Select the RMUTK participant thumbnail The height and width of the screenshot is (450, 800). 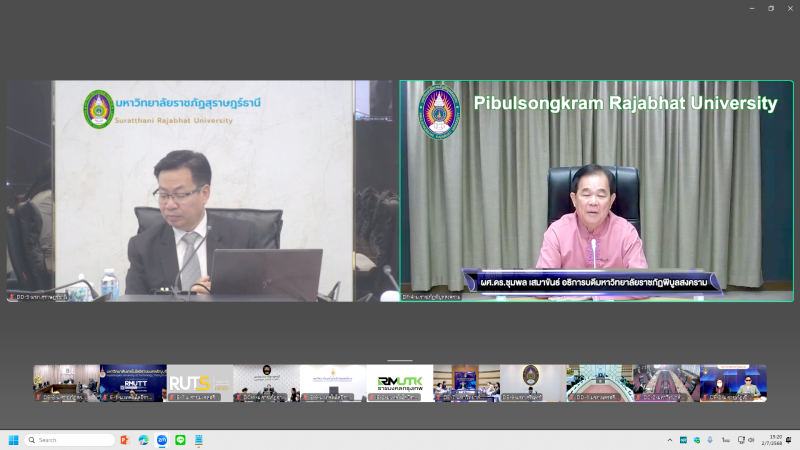coord(400,383)
